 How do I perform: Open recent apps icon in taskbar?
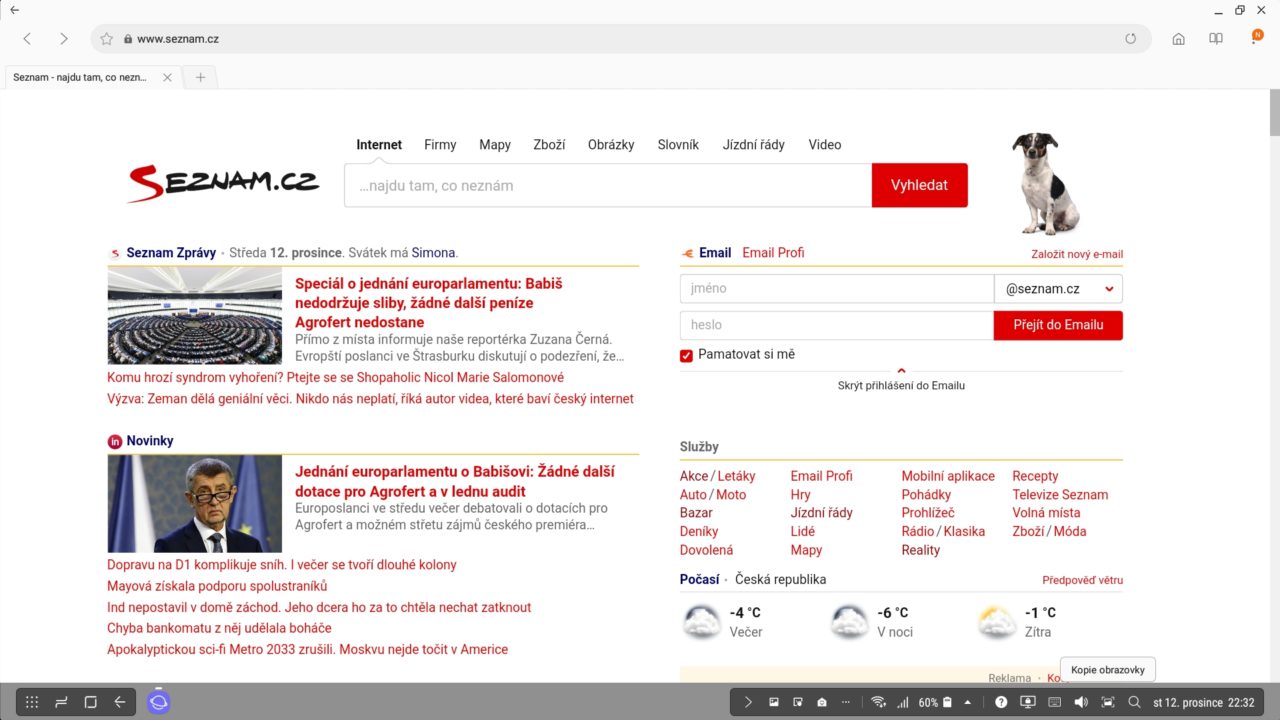(x=61, y=702)
